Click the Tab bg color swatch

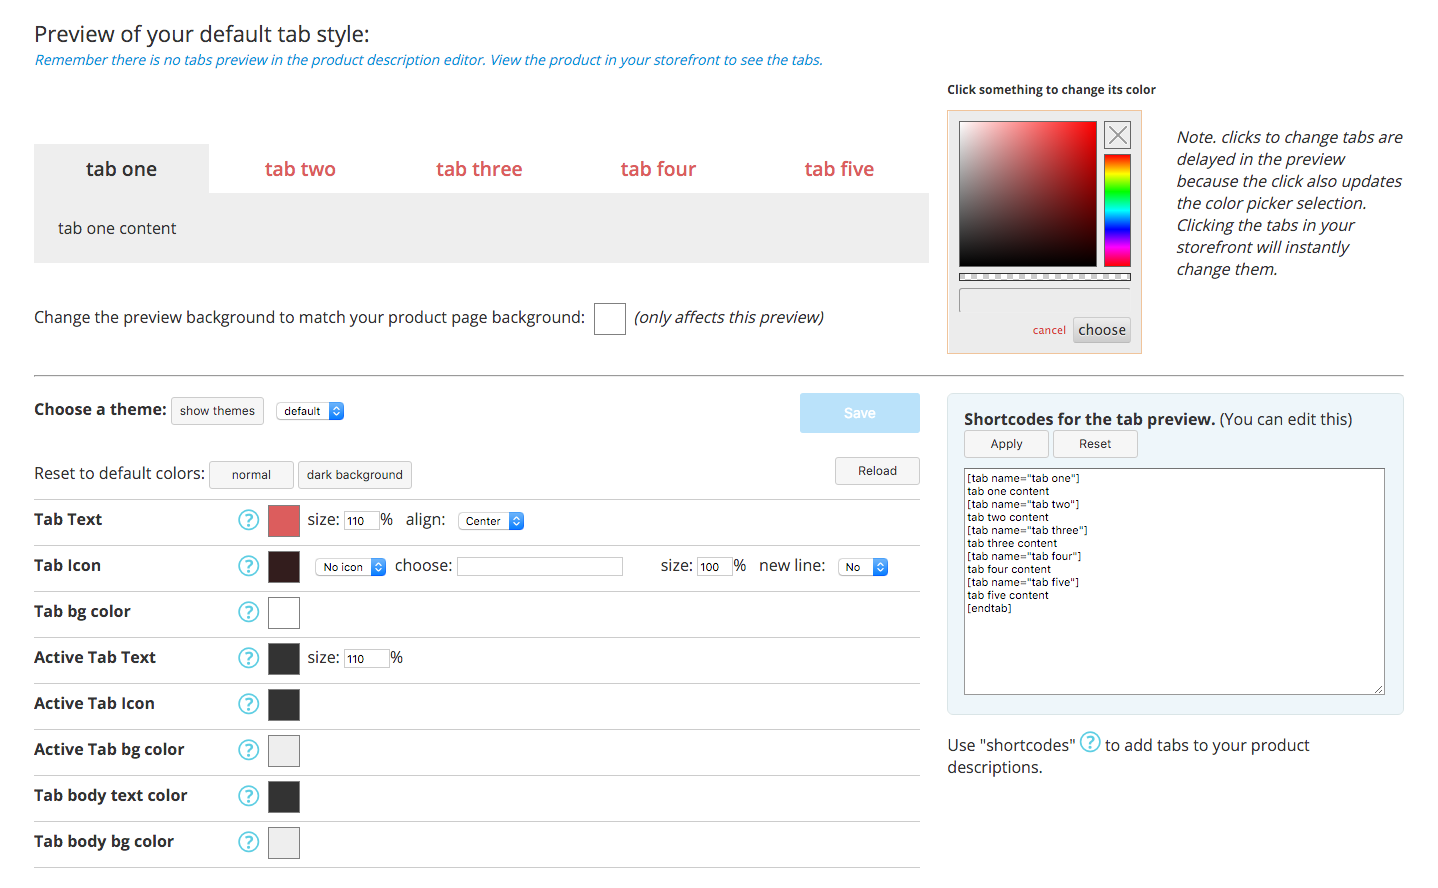tap(284, 613)
